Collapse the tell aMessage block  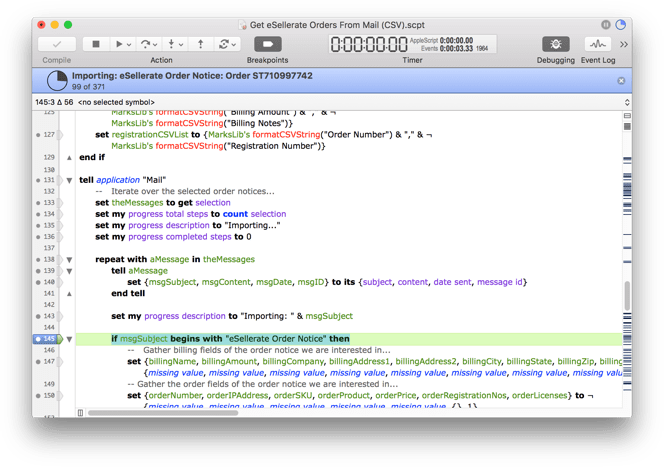[x=69, y=271]
